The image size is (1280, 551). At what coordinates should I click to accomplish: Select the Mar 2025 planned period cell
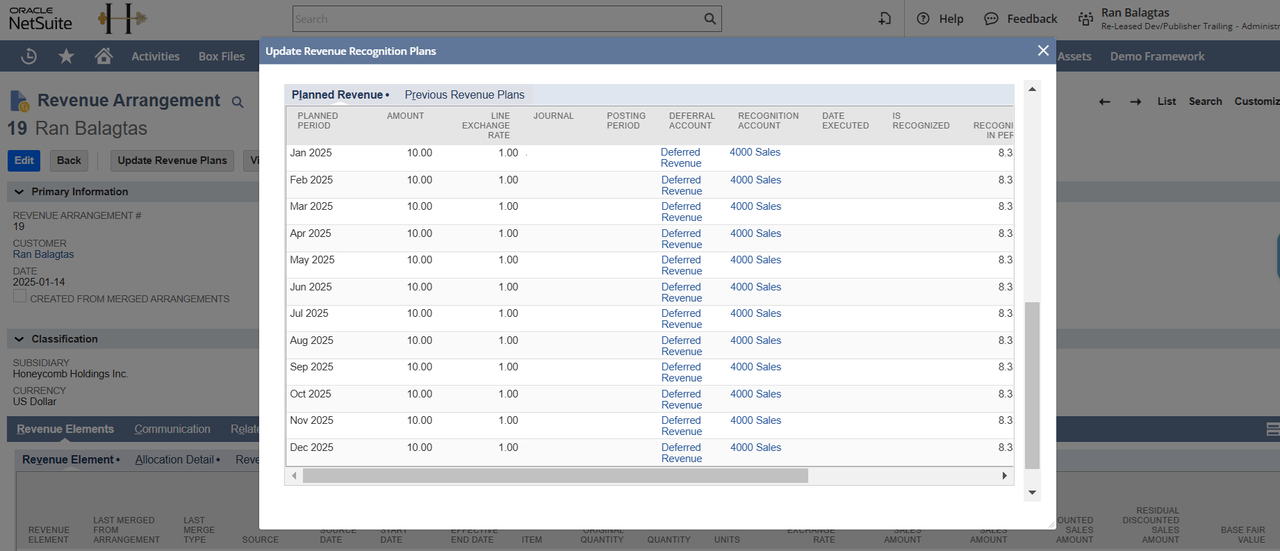coord(310,206)
